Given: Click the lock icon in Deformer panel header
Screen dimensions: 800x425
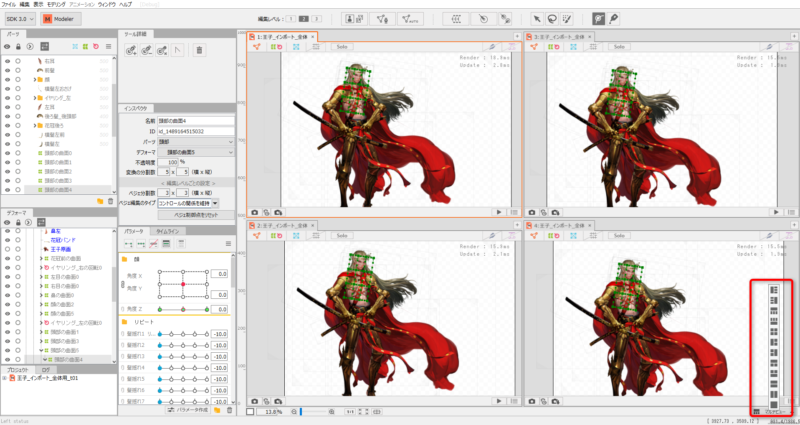Looking at the screenshot, I should 18,223.
